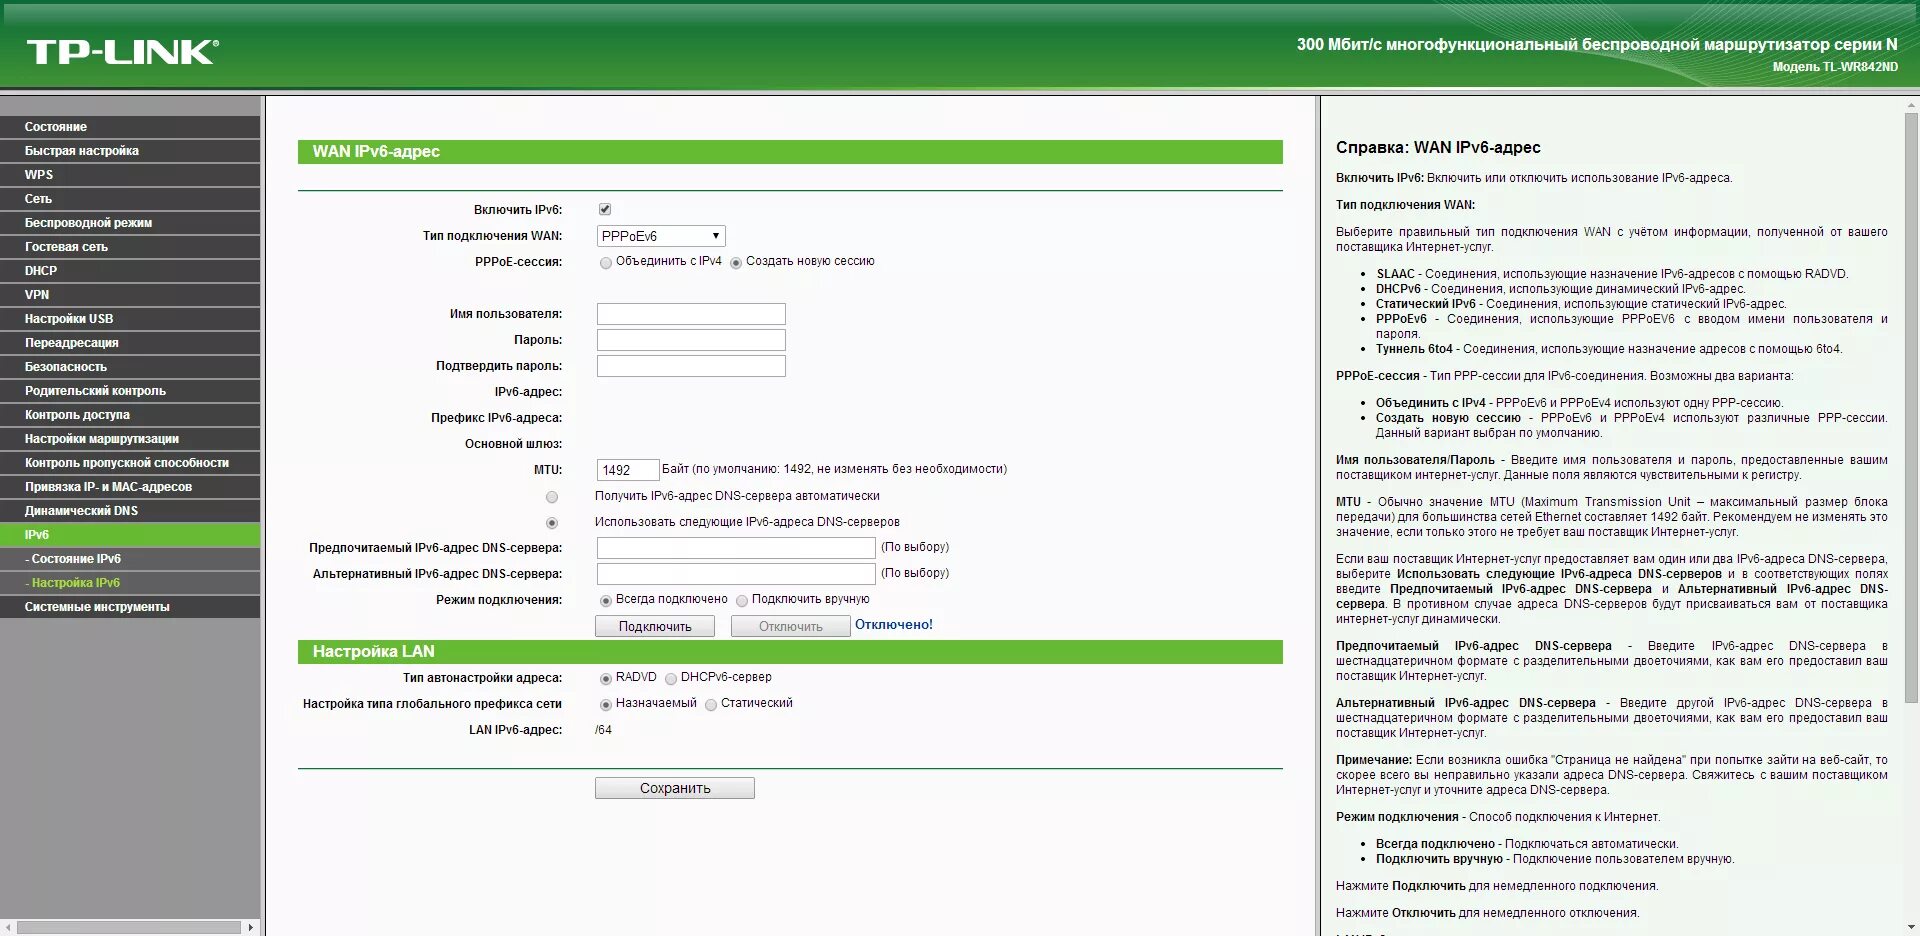Click the Отключено! status text
Image resolution: width=1920 pixels, height=936 pixels.
click(894, 625)
